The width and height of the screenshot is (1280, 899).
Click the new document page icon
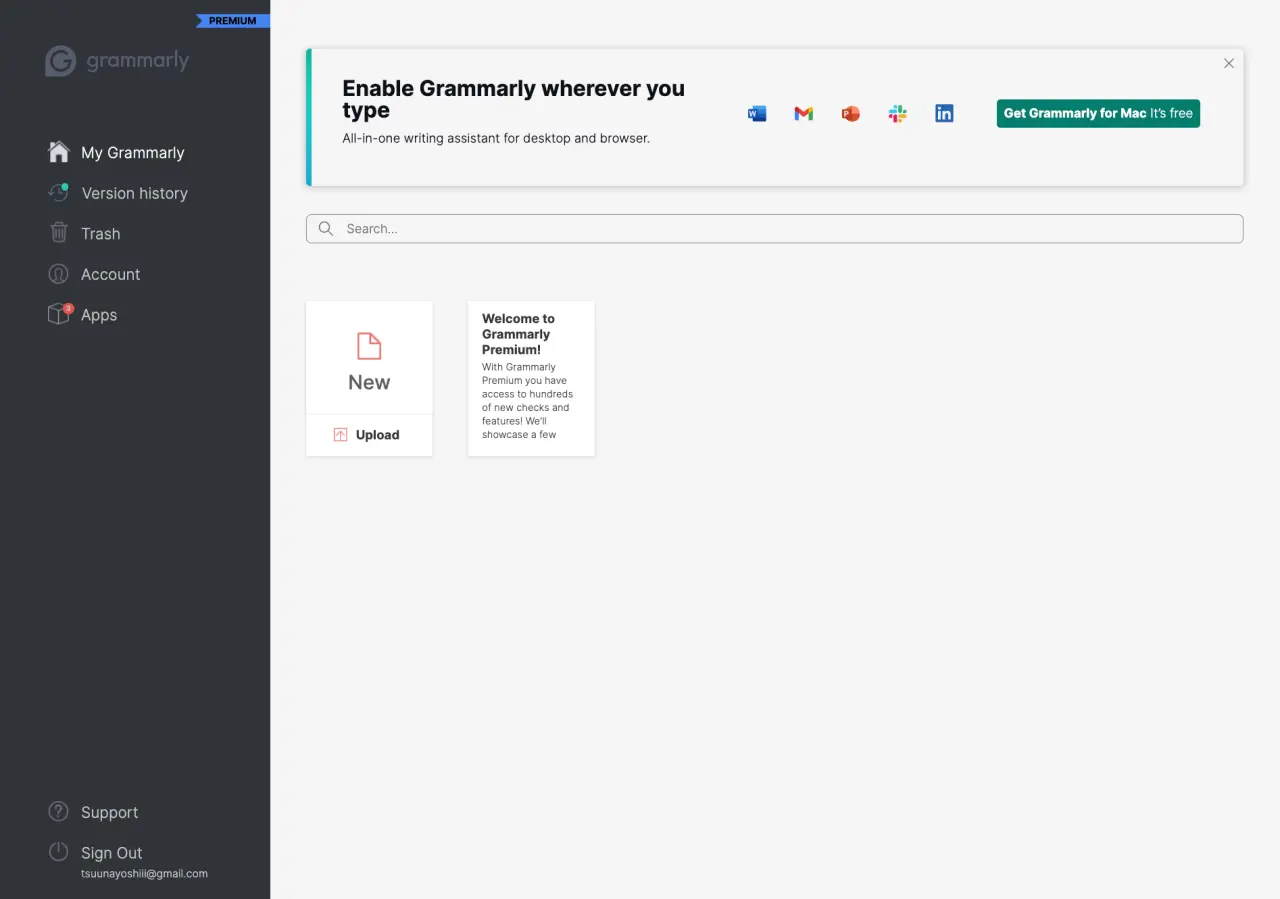click(x=369, y=346)
